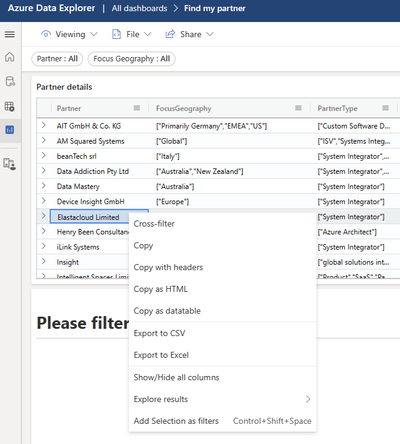Open the Partner : All filter
This screenshot has width=400, height=444.
[x=57, y=59]
